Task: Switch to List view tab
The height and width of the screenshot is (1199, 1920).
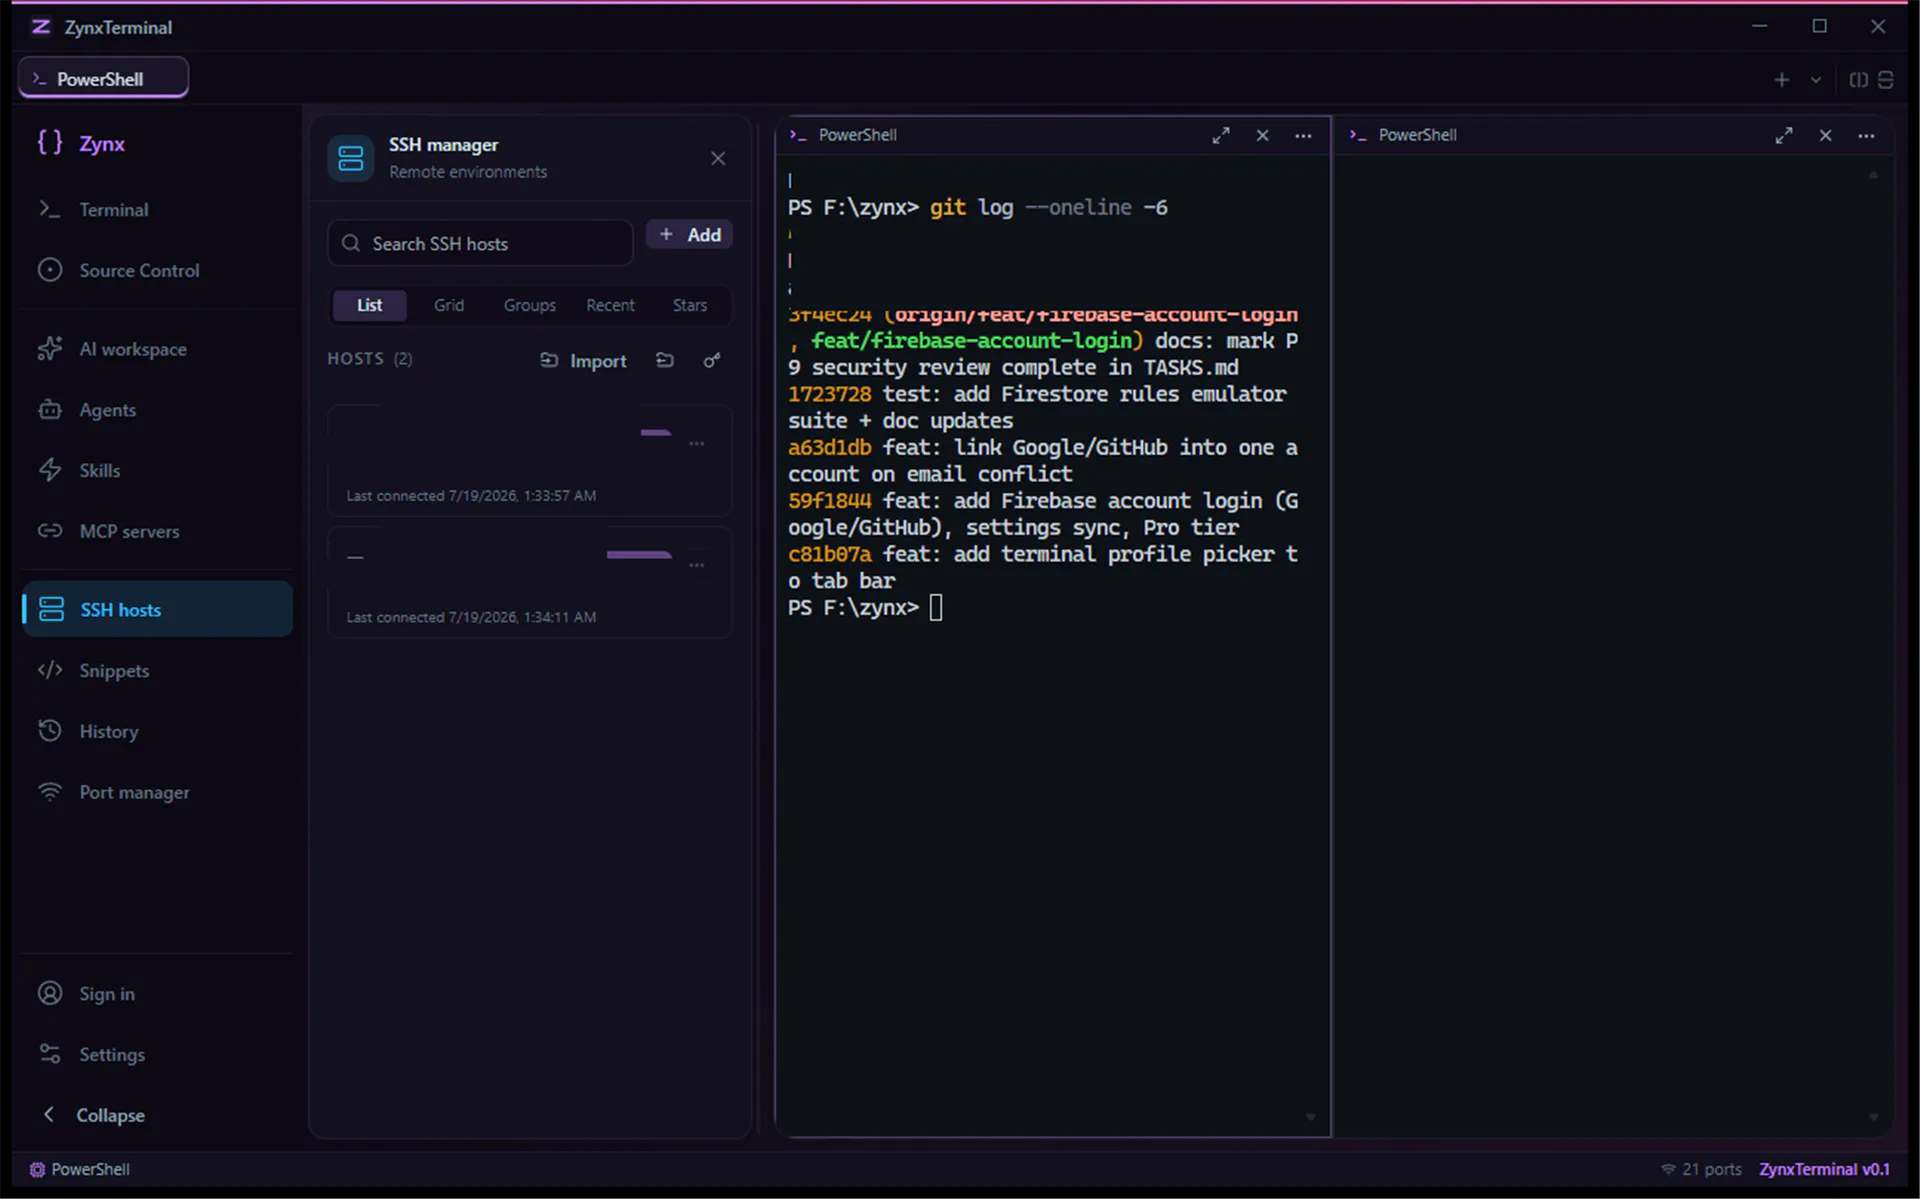Action: tap(369, 305)
